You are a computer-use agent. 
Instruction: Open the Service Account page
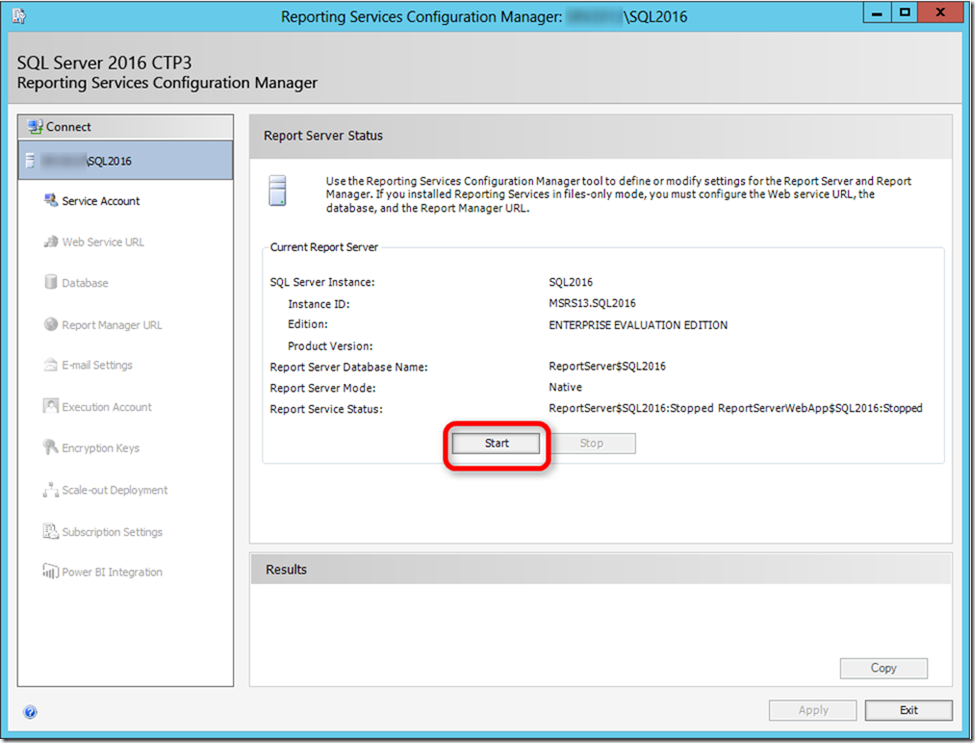pyautogui.click(x=101, y=201)
